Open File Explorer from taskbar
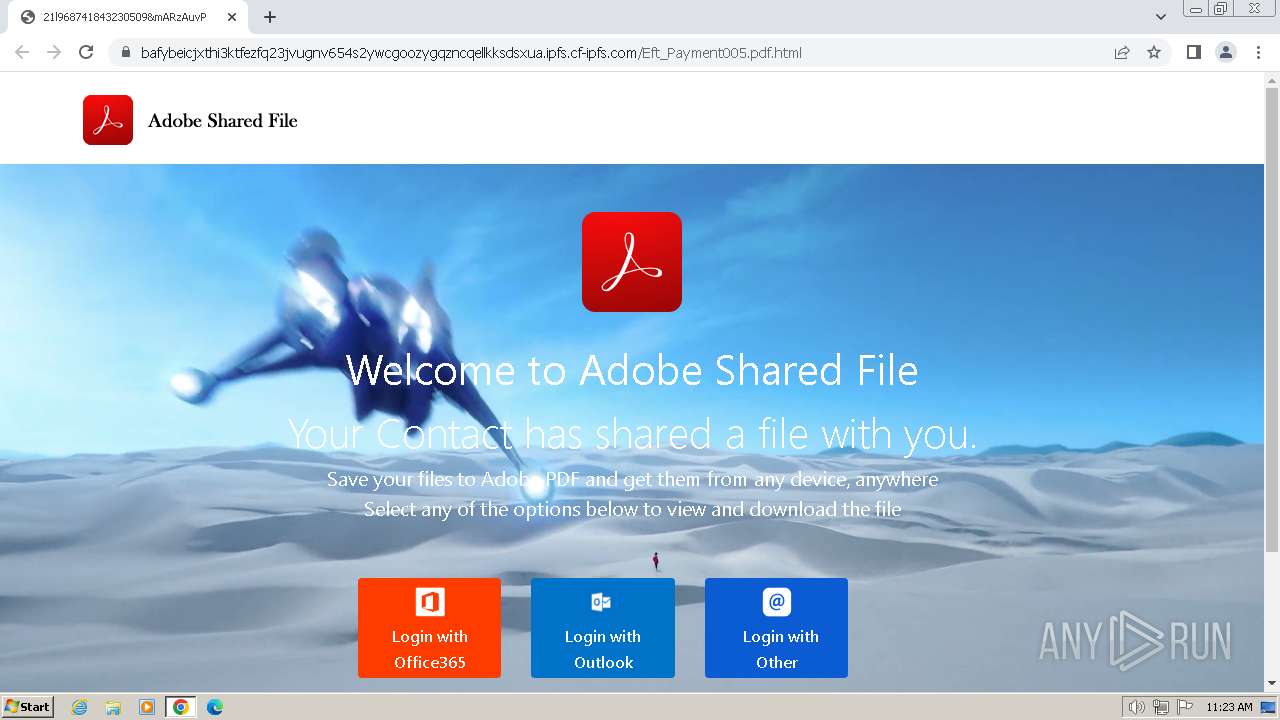This screenshot has height=720, width=1280. coord(113,707)
